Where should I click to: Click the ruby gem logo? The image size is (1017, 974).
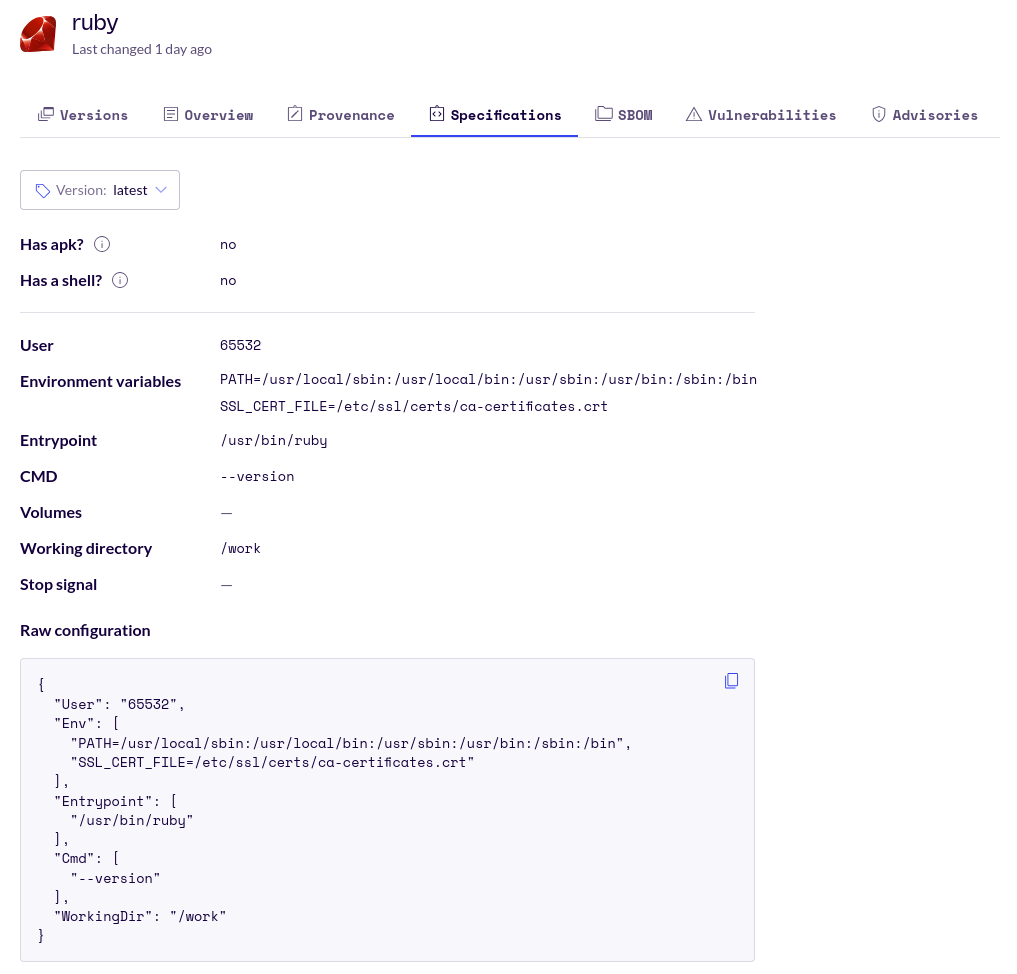(x=37, y=33)
